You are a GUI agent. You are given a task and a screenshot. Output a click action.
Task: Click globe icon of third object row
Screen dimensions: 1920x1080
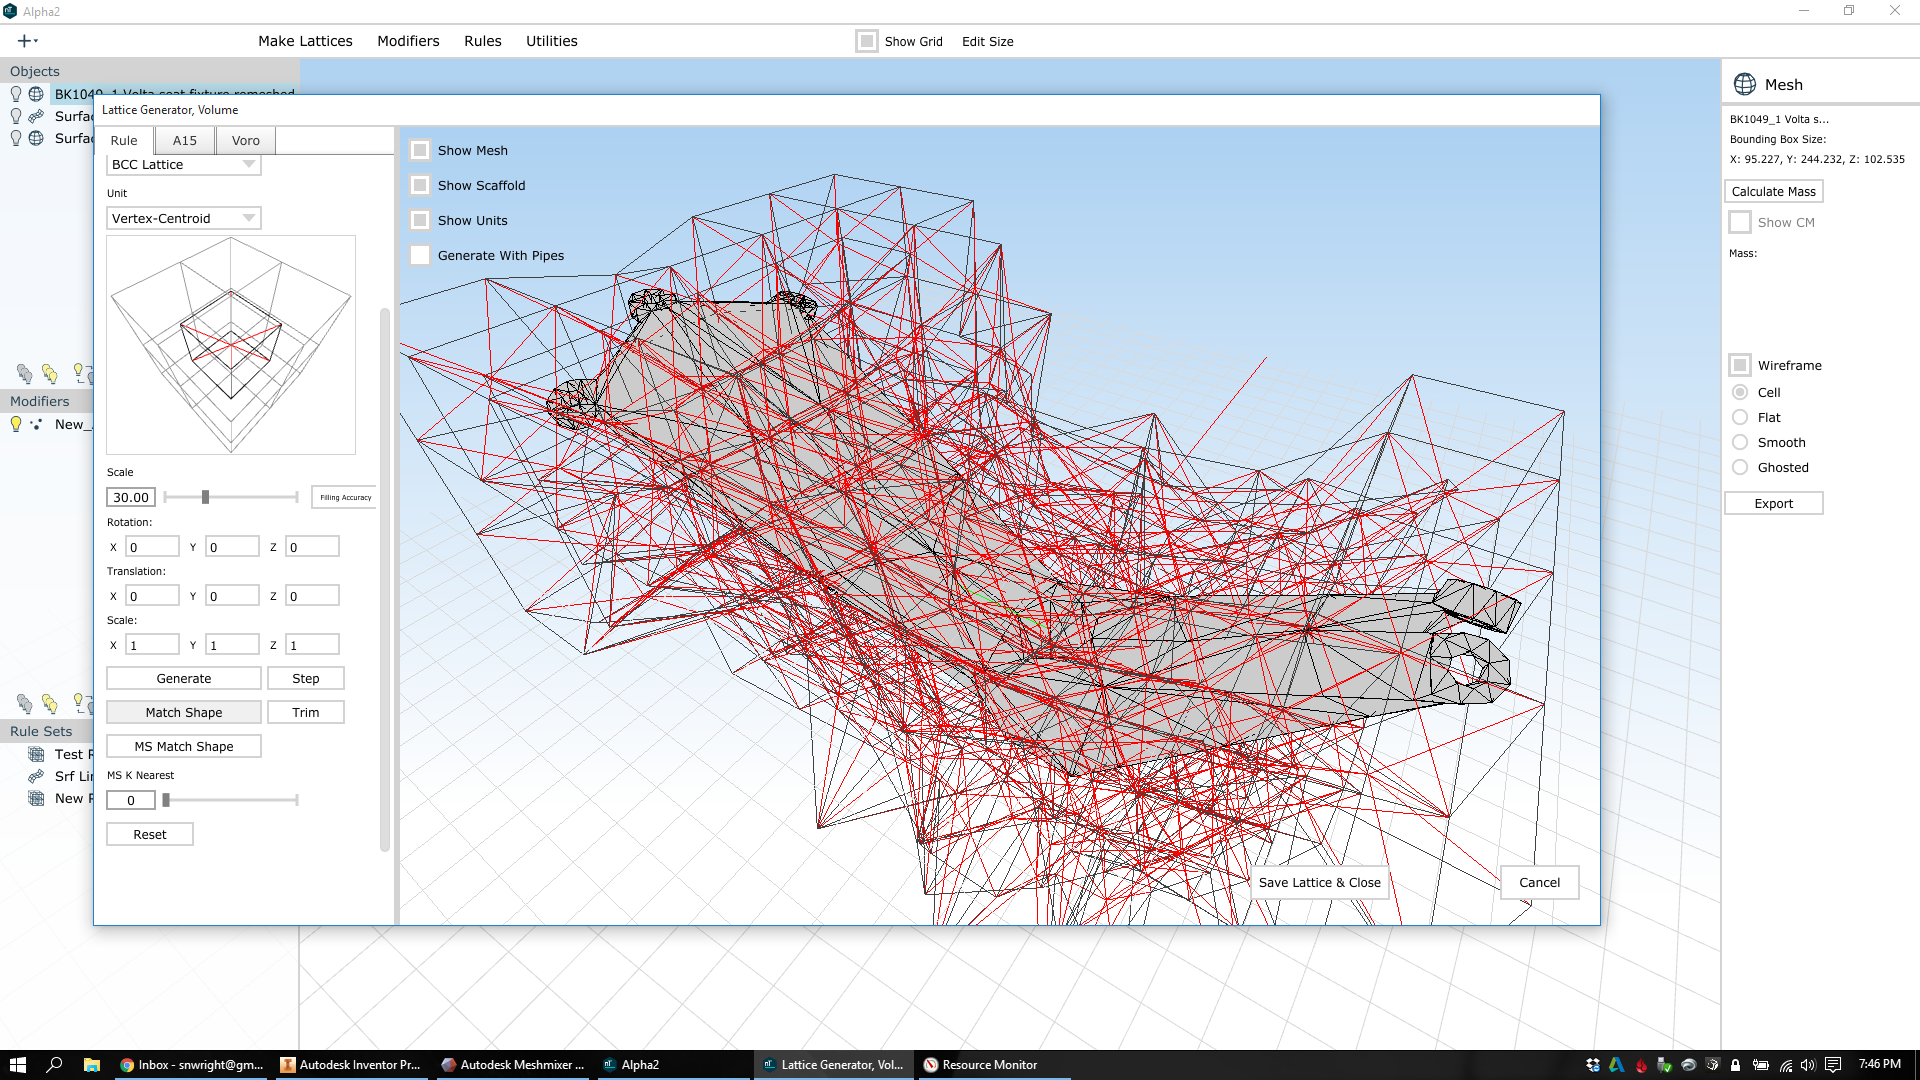point(36,138)
